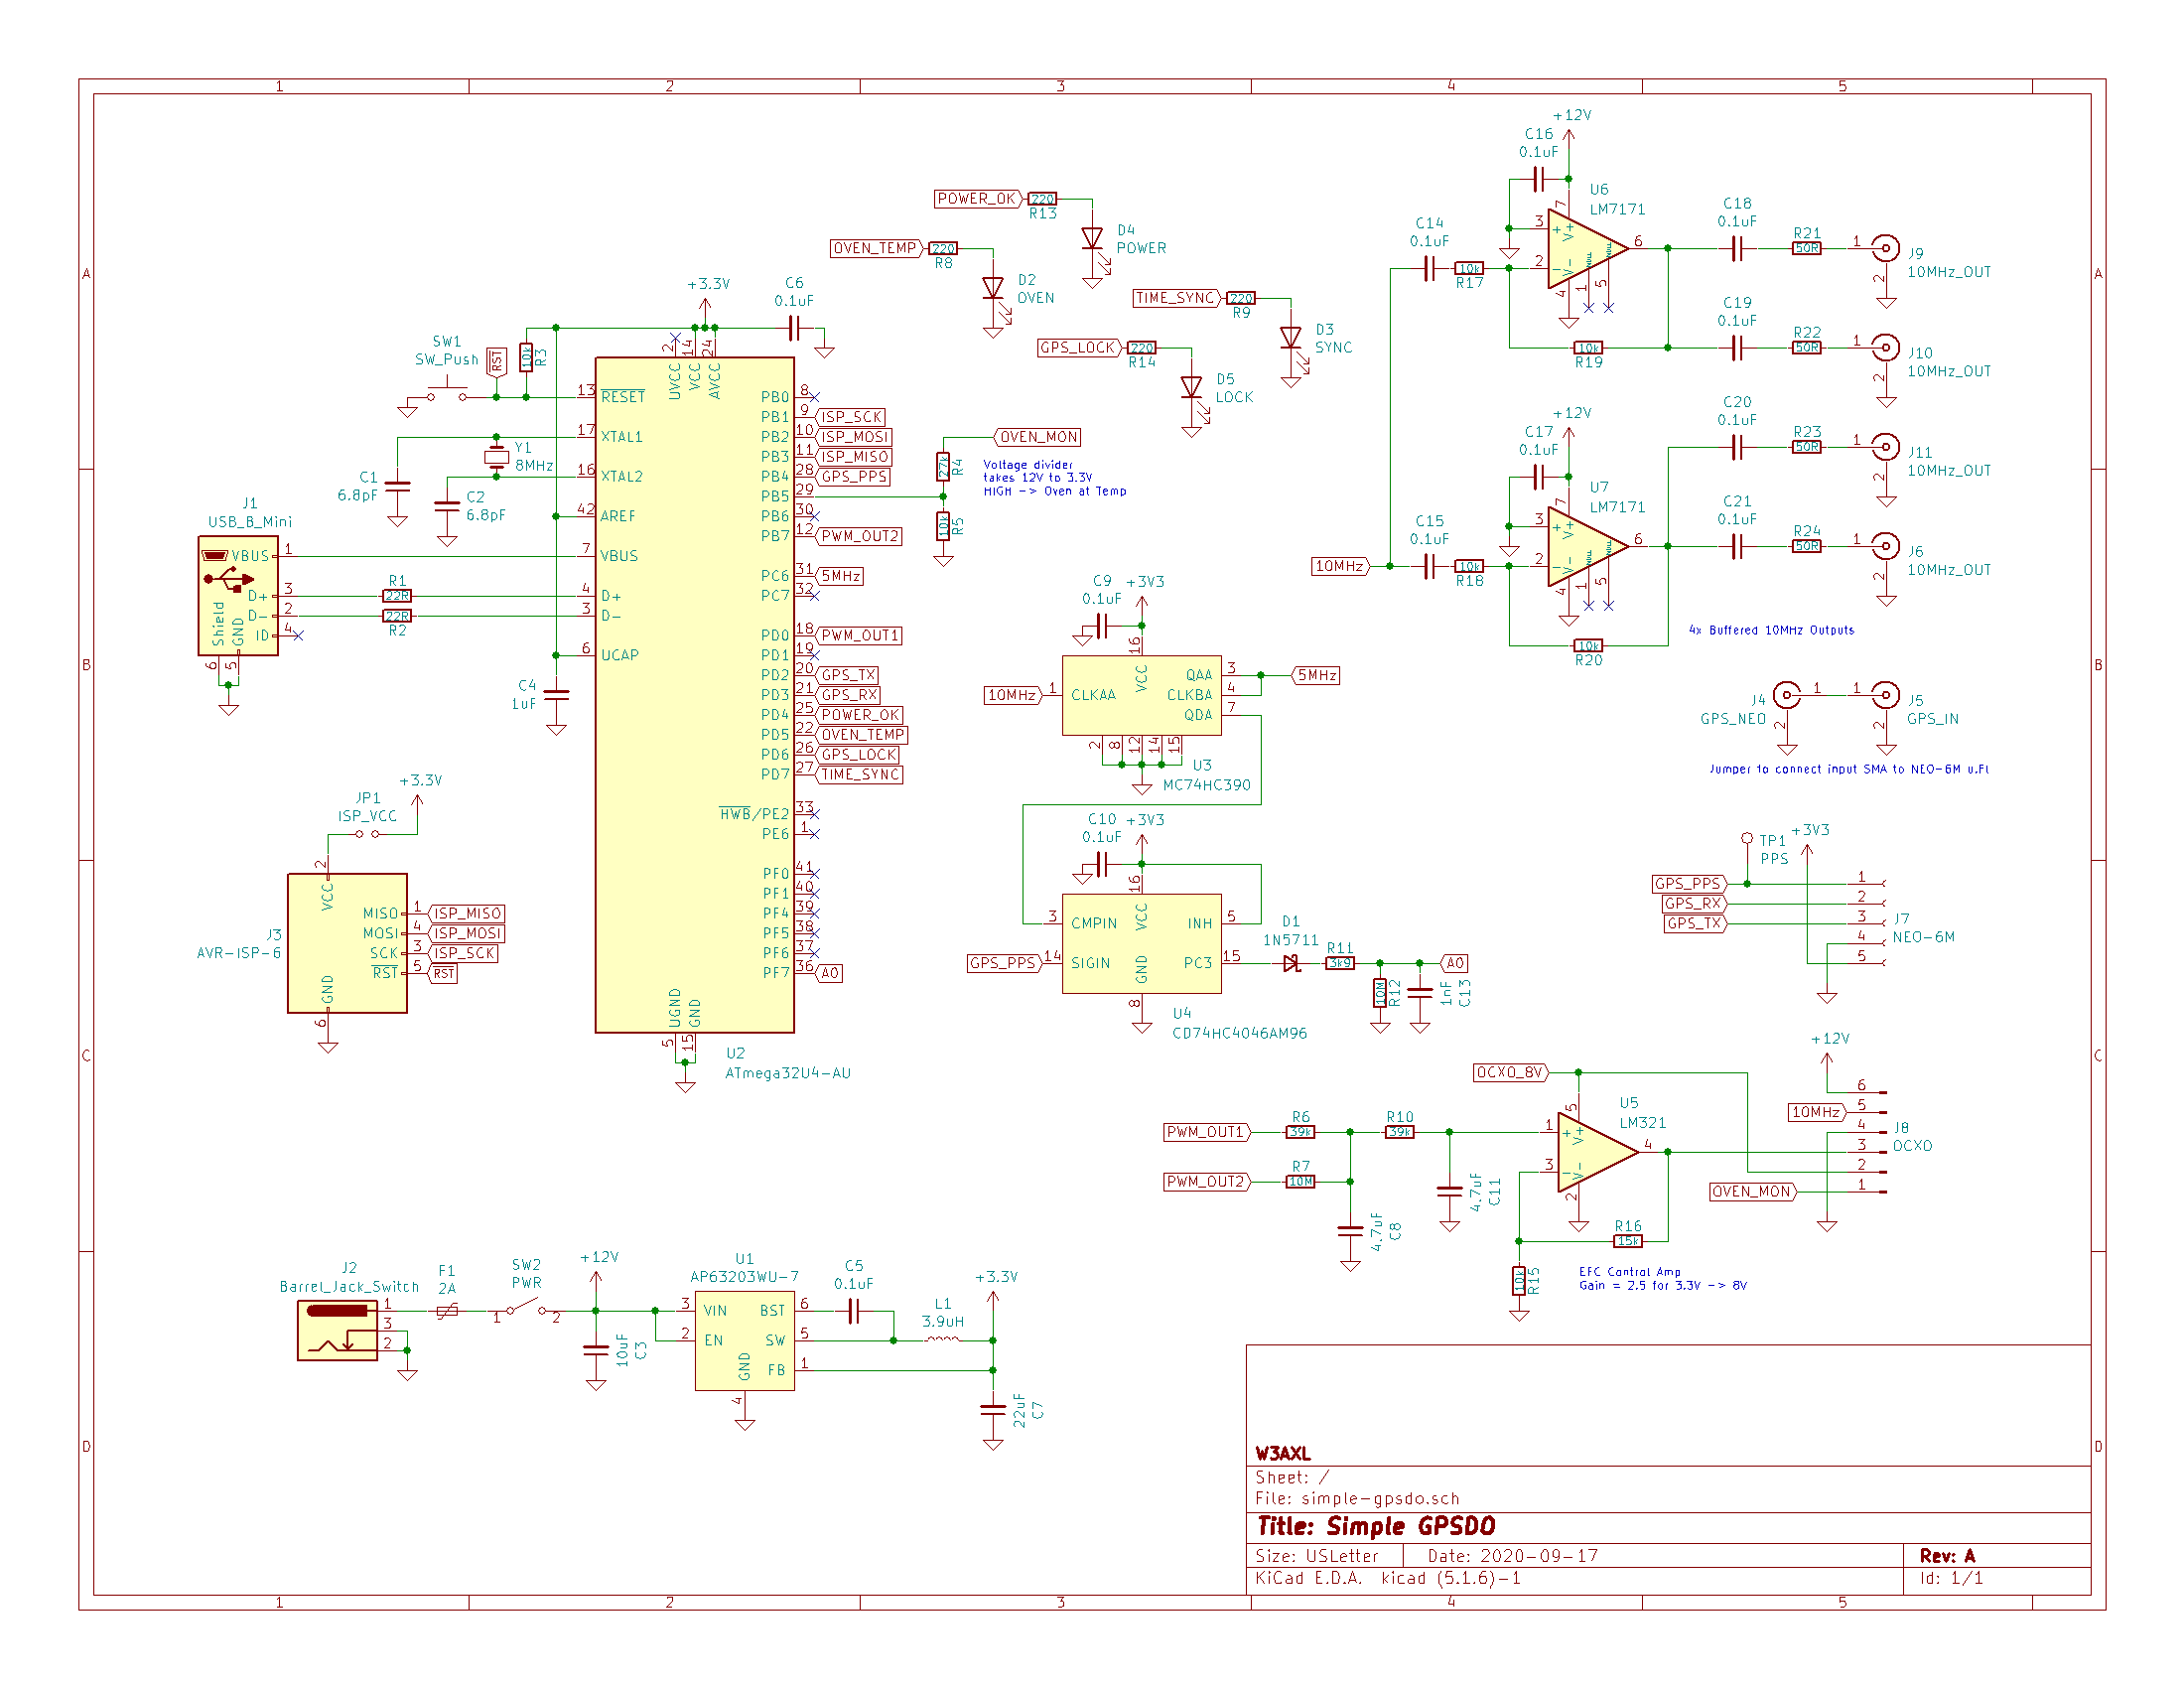
Task: Select the D4 POWER LED symbol
Action: [x=1092, y=239]
